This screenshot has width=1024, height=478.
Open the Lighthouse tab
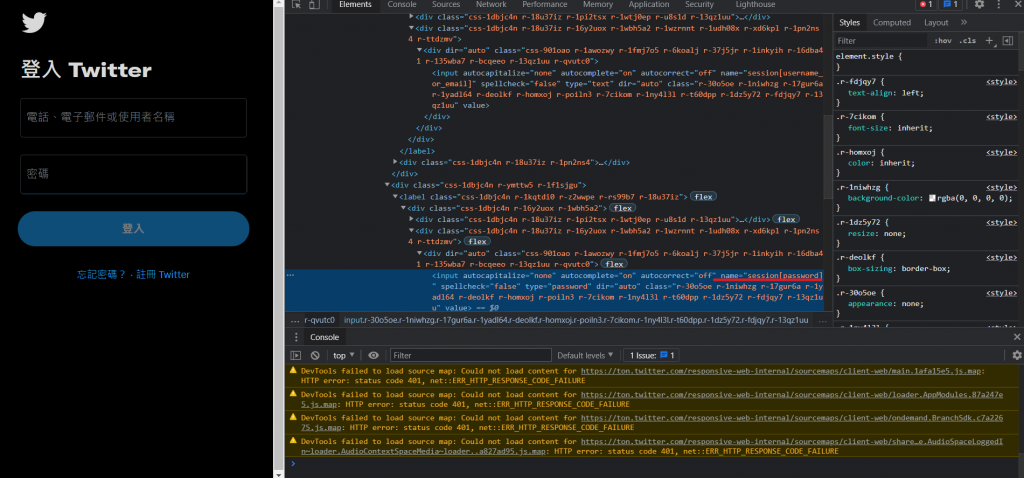755,5
